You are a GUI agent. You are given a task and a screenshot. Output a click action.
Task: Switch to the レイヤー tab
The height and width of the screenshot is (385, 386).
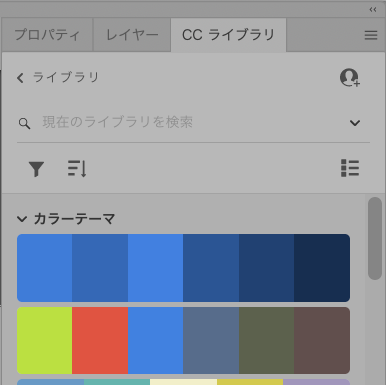pos(132,35)
